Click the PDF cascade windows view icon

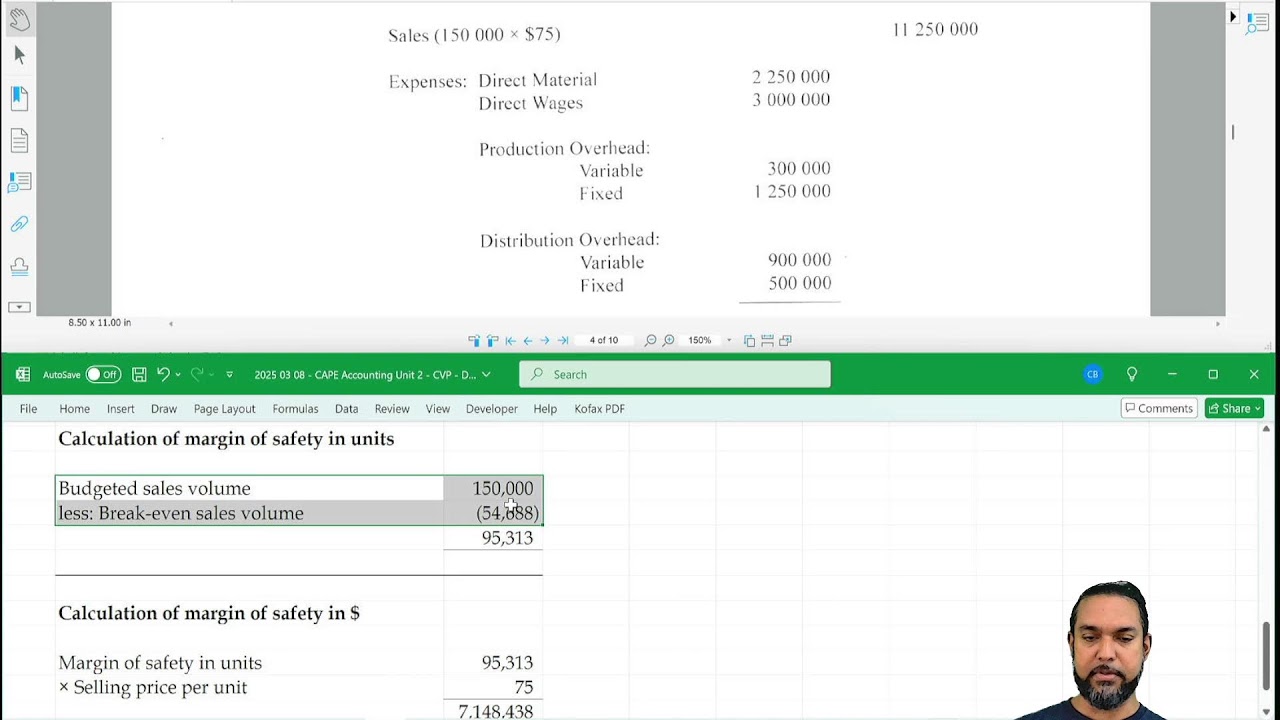click(785, 341)
